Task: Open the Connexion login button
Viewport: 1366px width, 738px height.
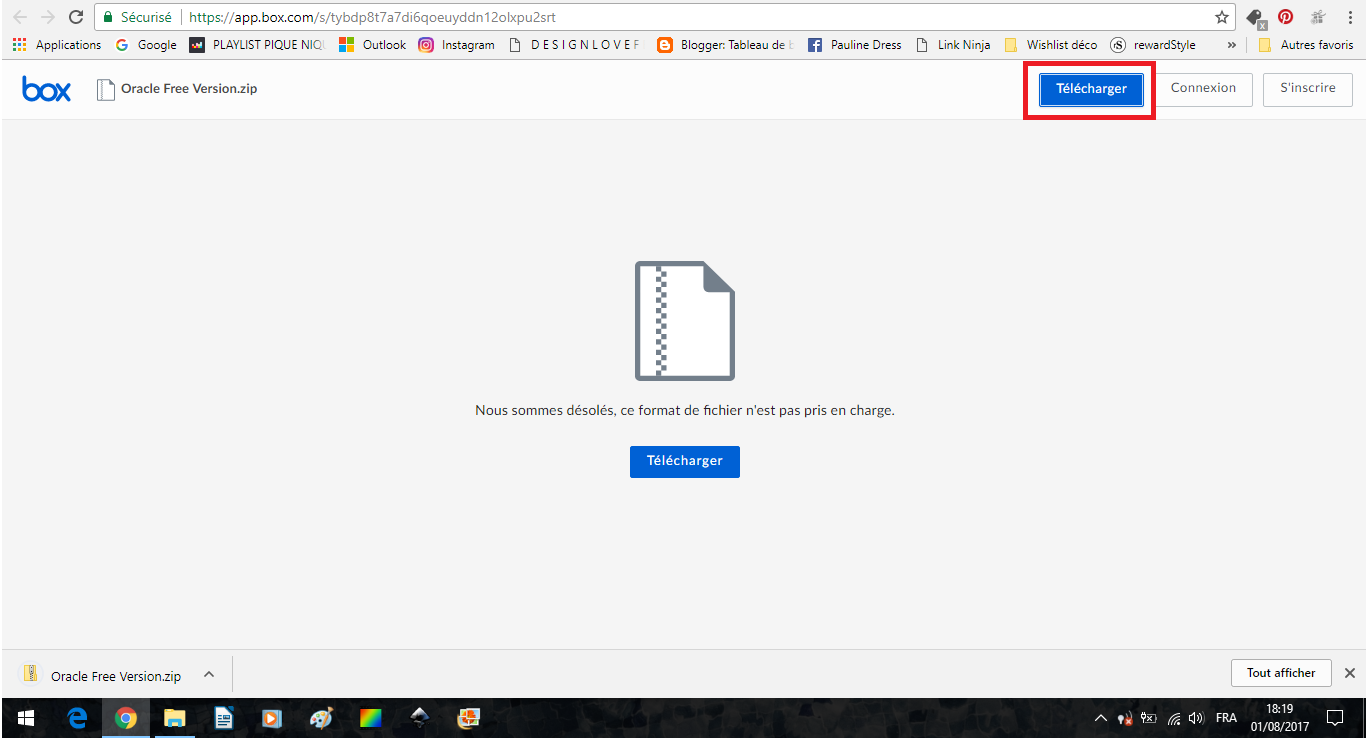Action: click(1203, 88)
